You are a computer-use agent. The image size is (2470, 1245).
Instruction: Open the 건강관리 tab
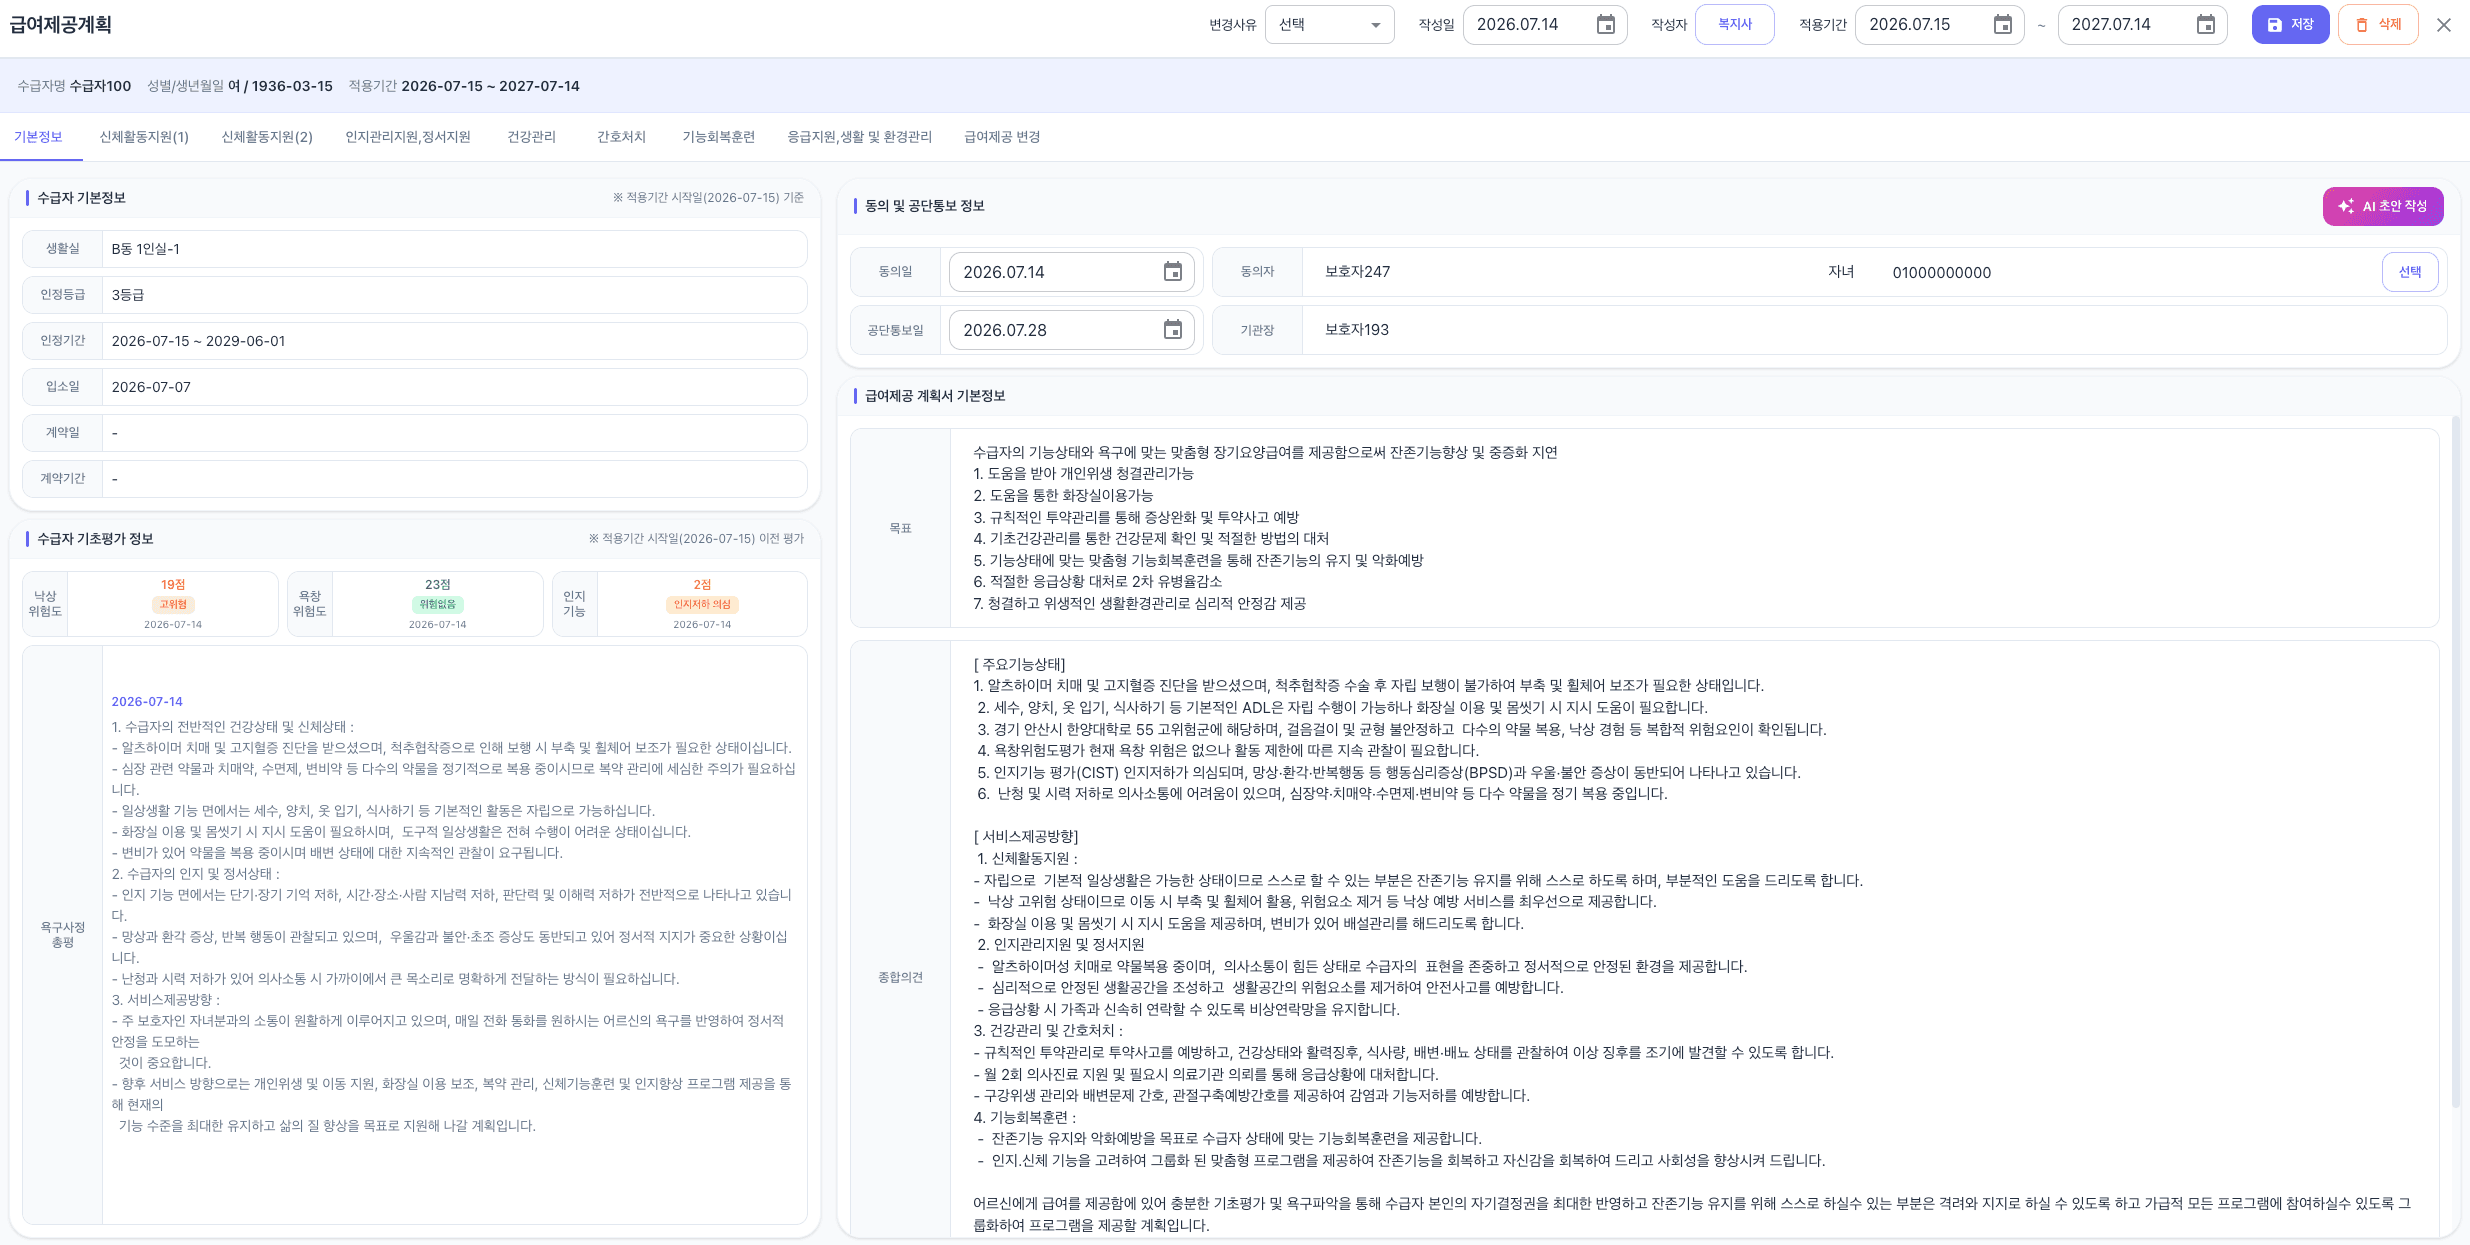(x=532, y=137)
